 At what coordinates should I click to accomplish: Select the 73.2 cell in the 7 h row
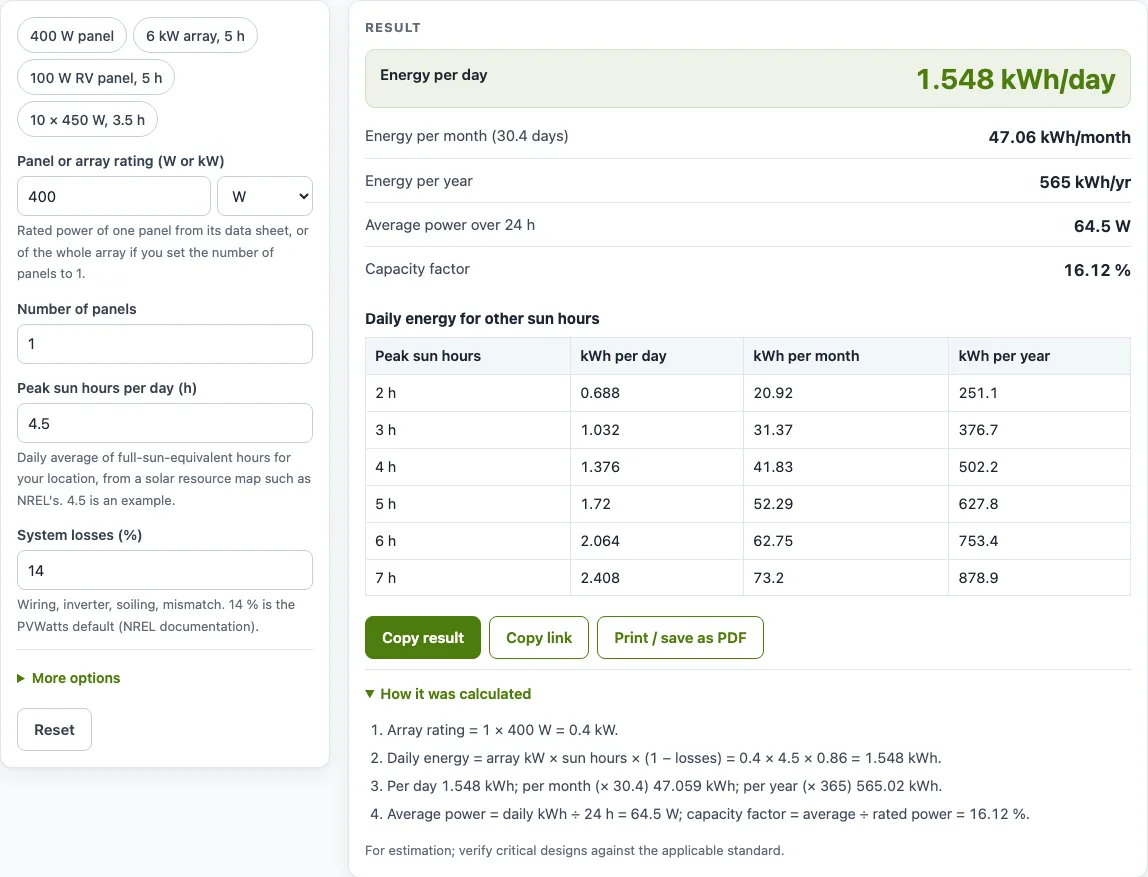click(x=846, y=578)
